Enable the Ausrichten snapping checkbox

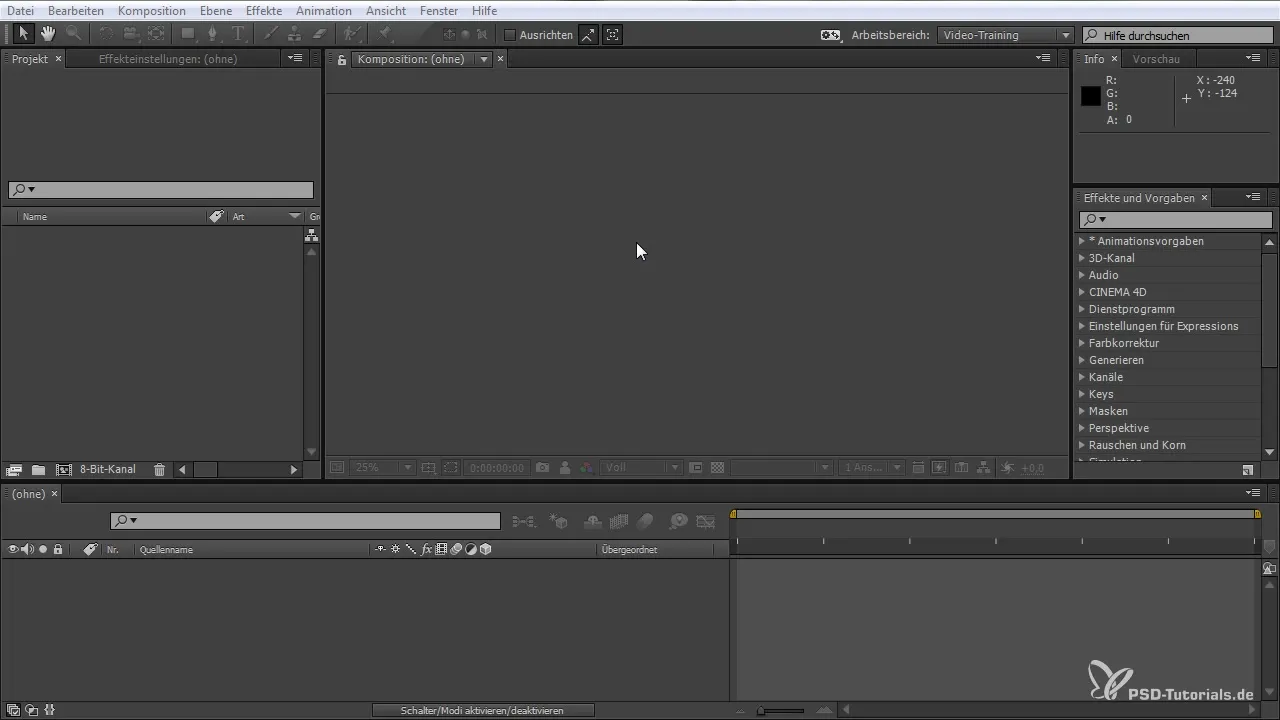point(509,35)
